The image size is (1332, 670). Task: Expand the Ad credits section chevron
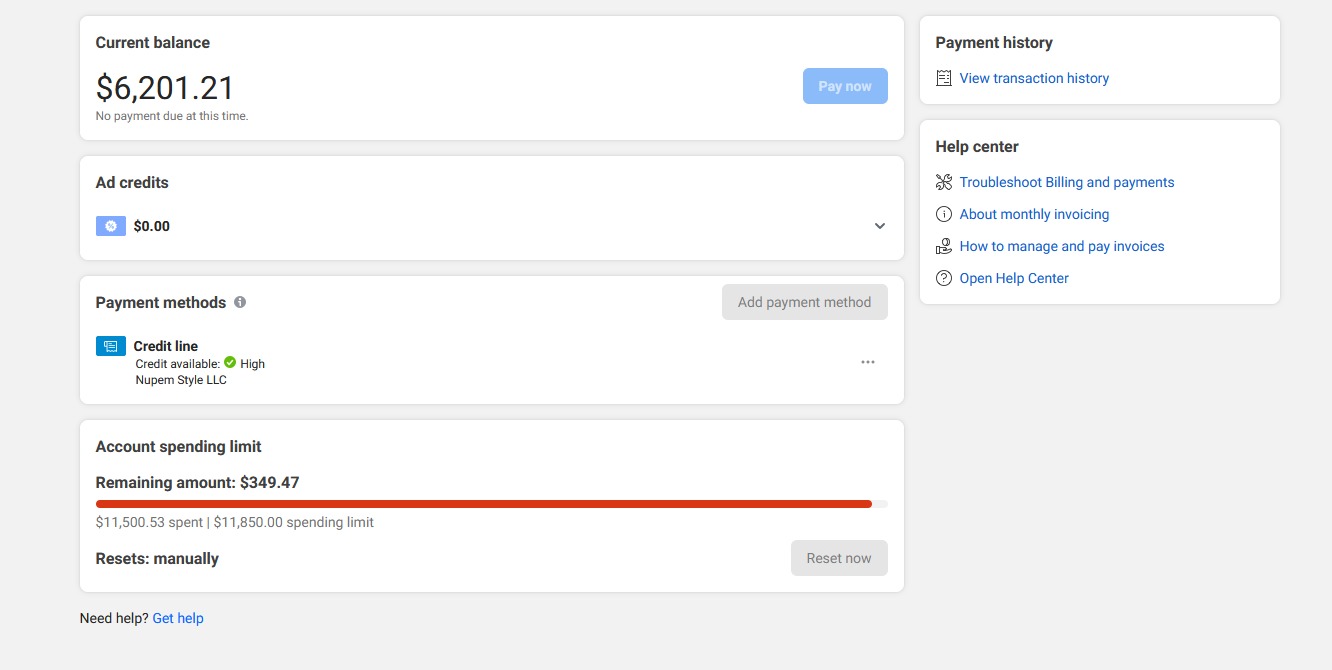(880, 226)
